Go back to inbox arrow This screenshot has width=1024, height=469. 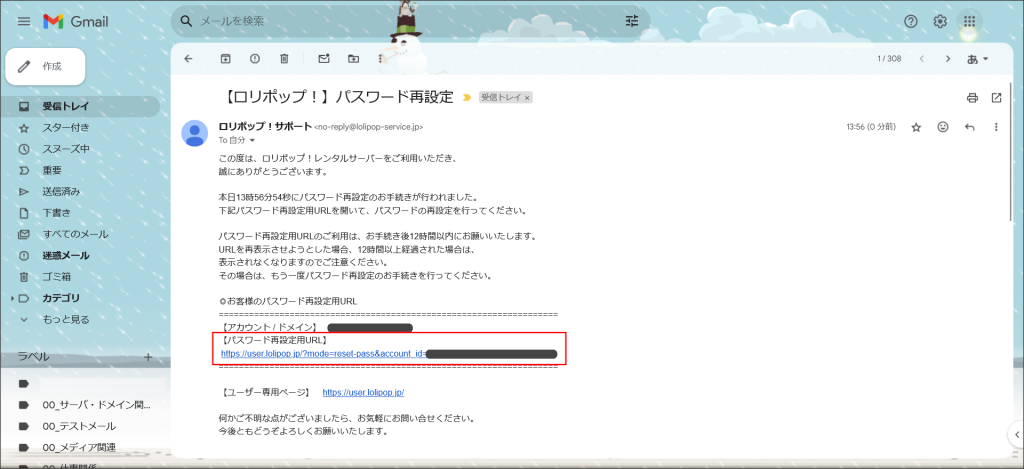coord(189,59)
